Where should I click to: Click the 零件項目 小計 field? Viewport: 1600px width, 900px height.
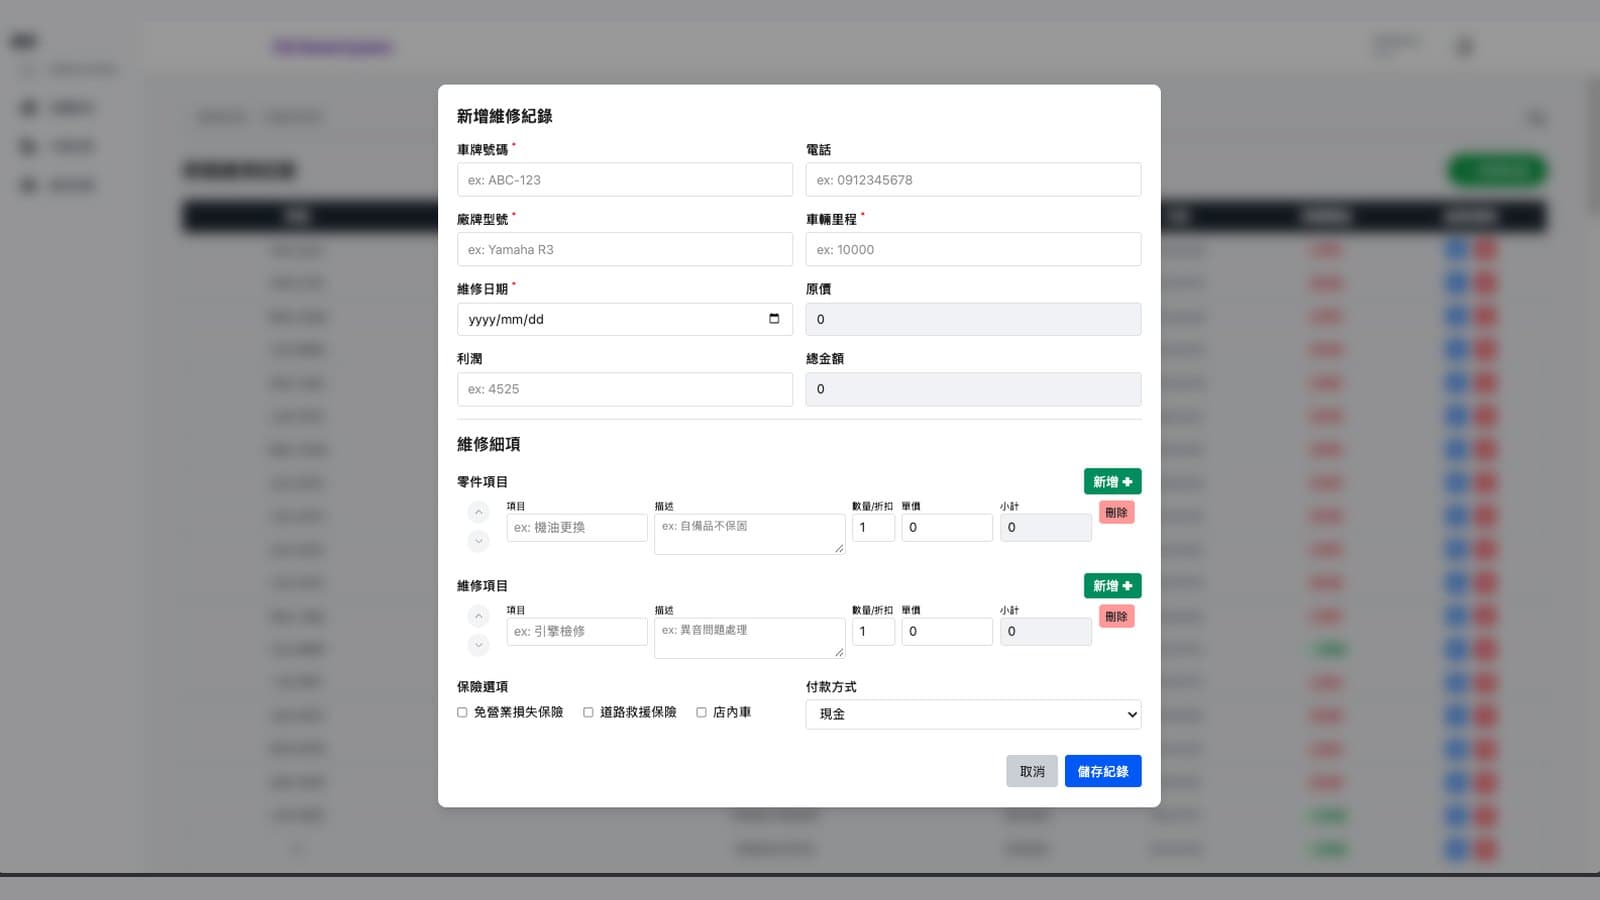(1046, 527)
